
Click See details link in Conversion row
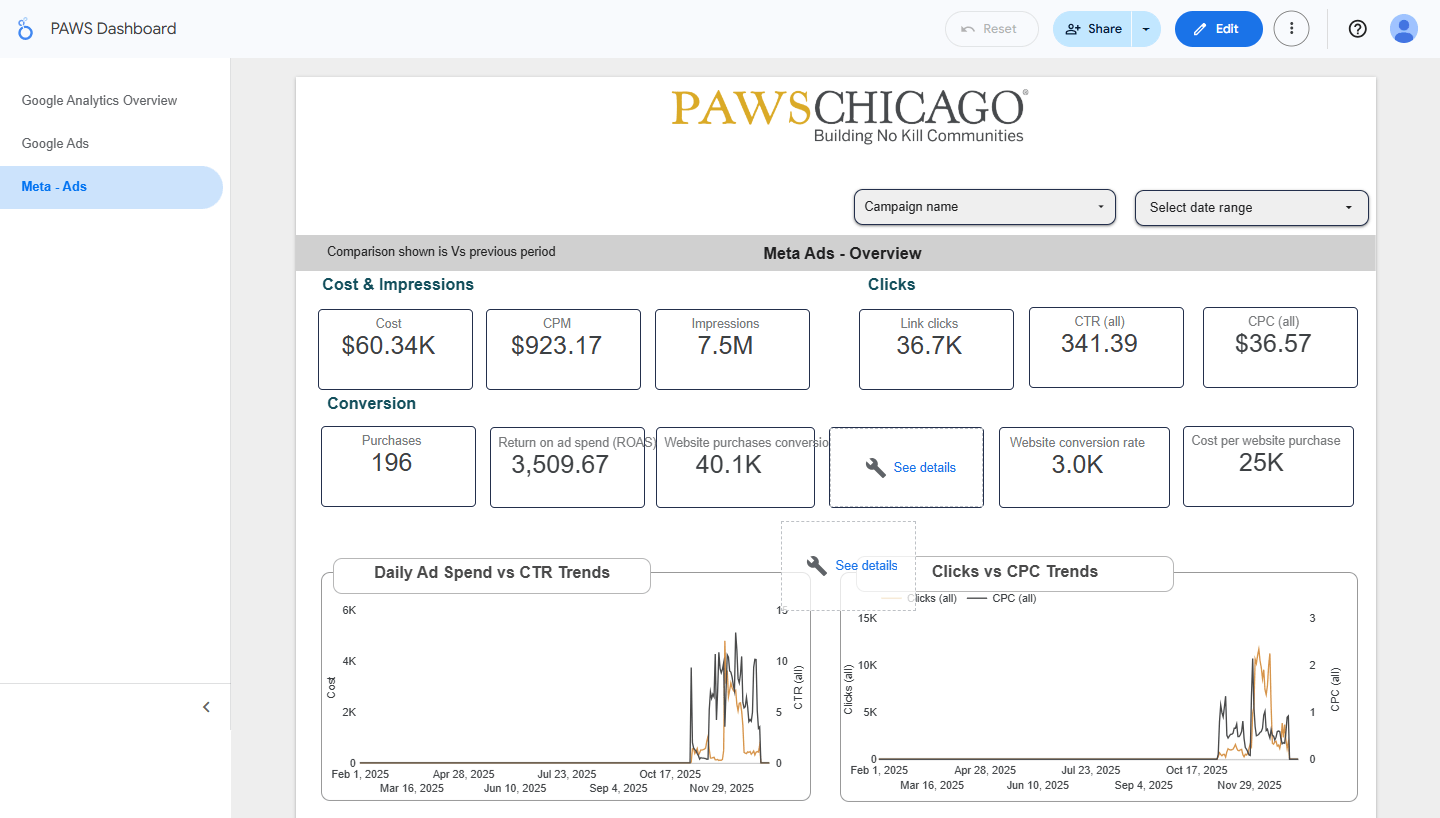pyautogui.click(x=925, y=468)
